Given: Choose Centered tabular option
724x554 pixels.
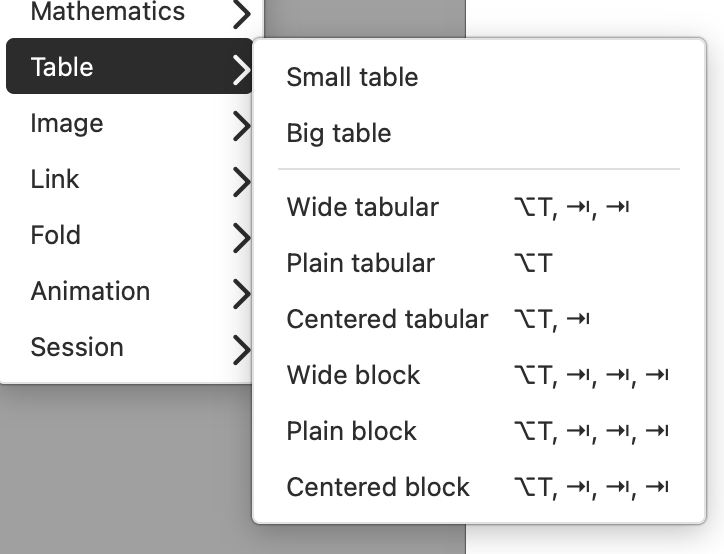Looking at the screenshot, I should pyautogui.click(x=387, y=319).
